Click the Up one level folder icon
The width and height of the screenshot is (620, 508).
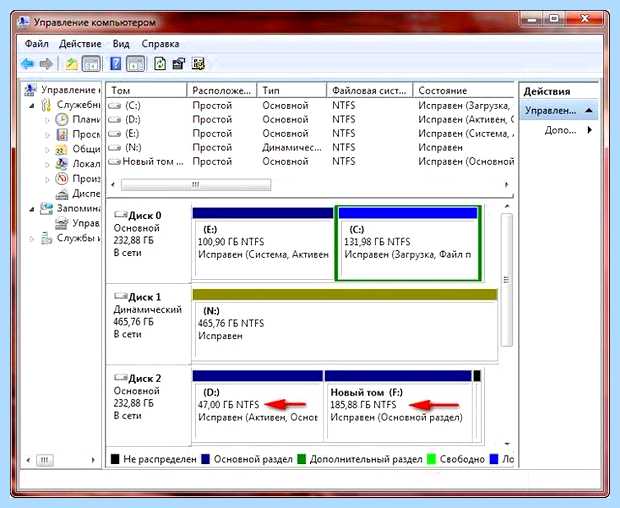coord(71,64)
